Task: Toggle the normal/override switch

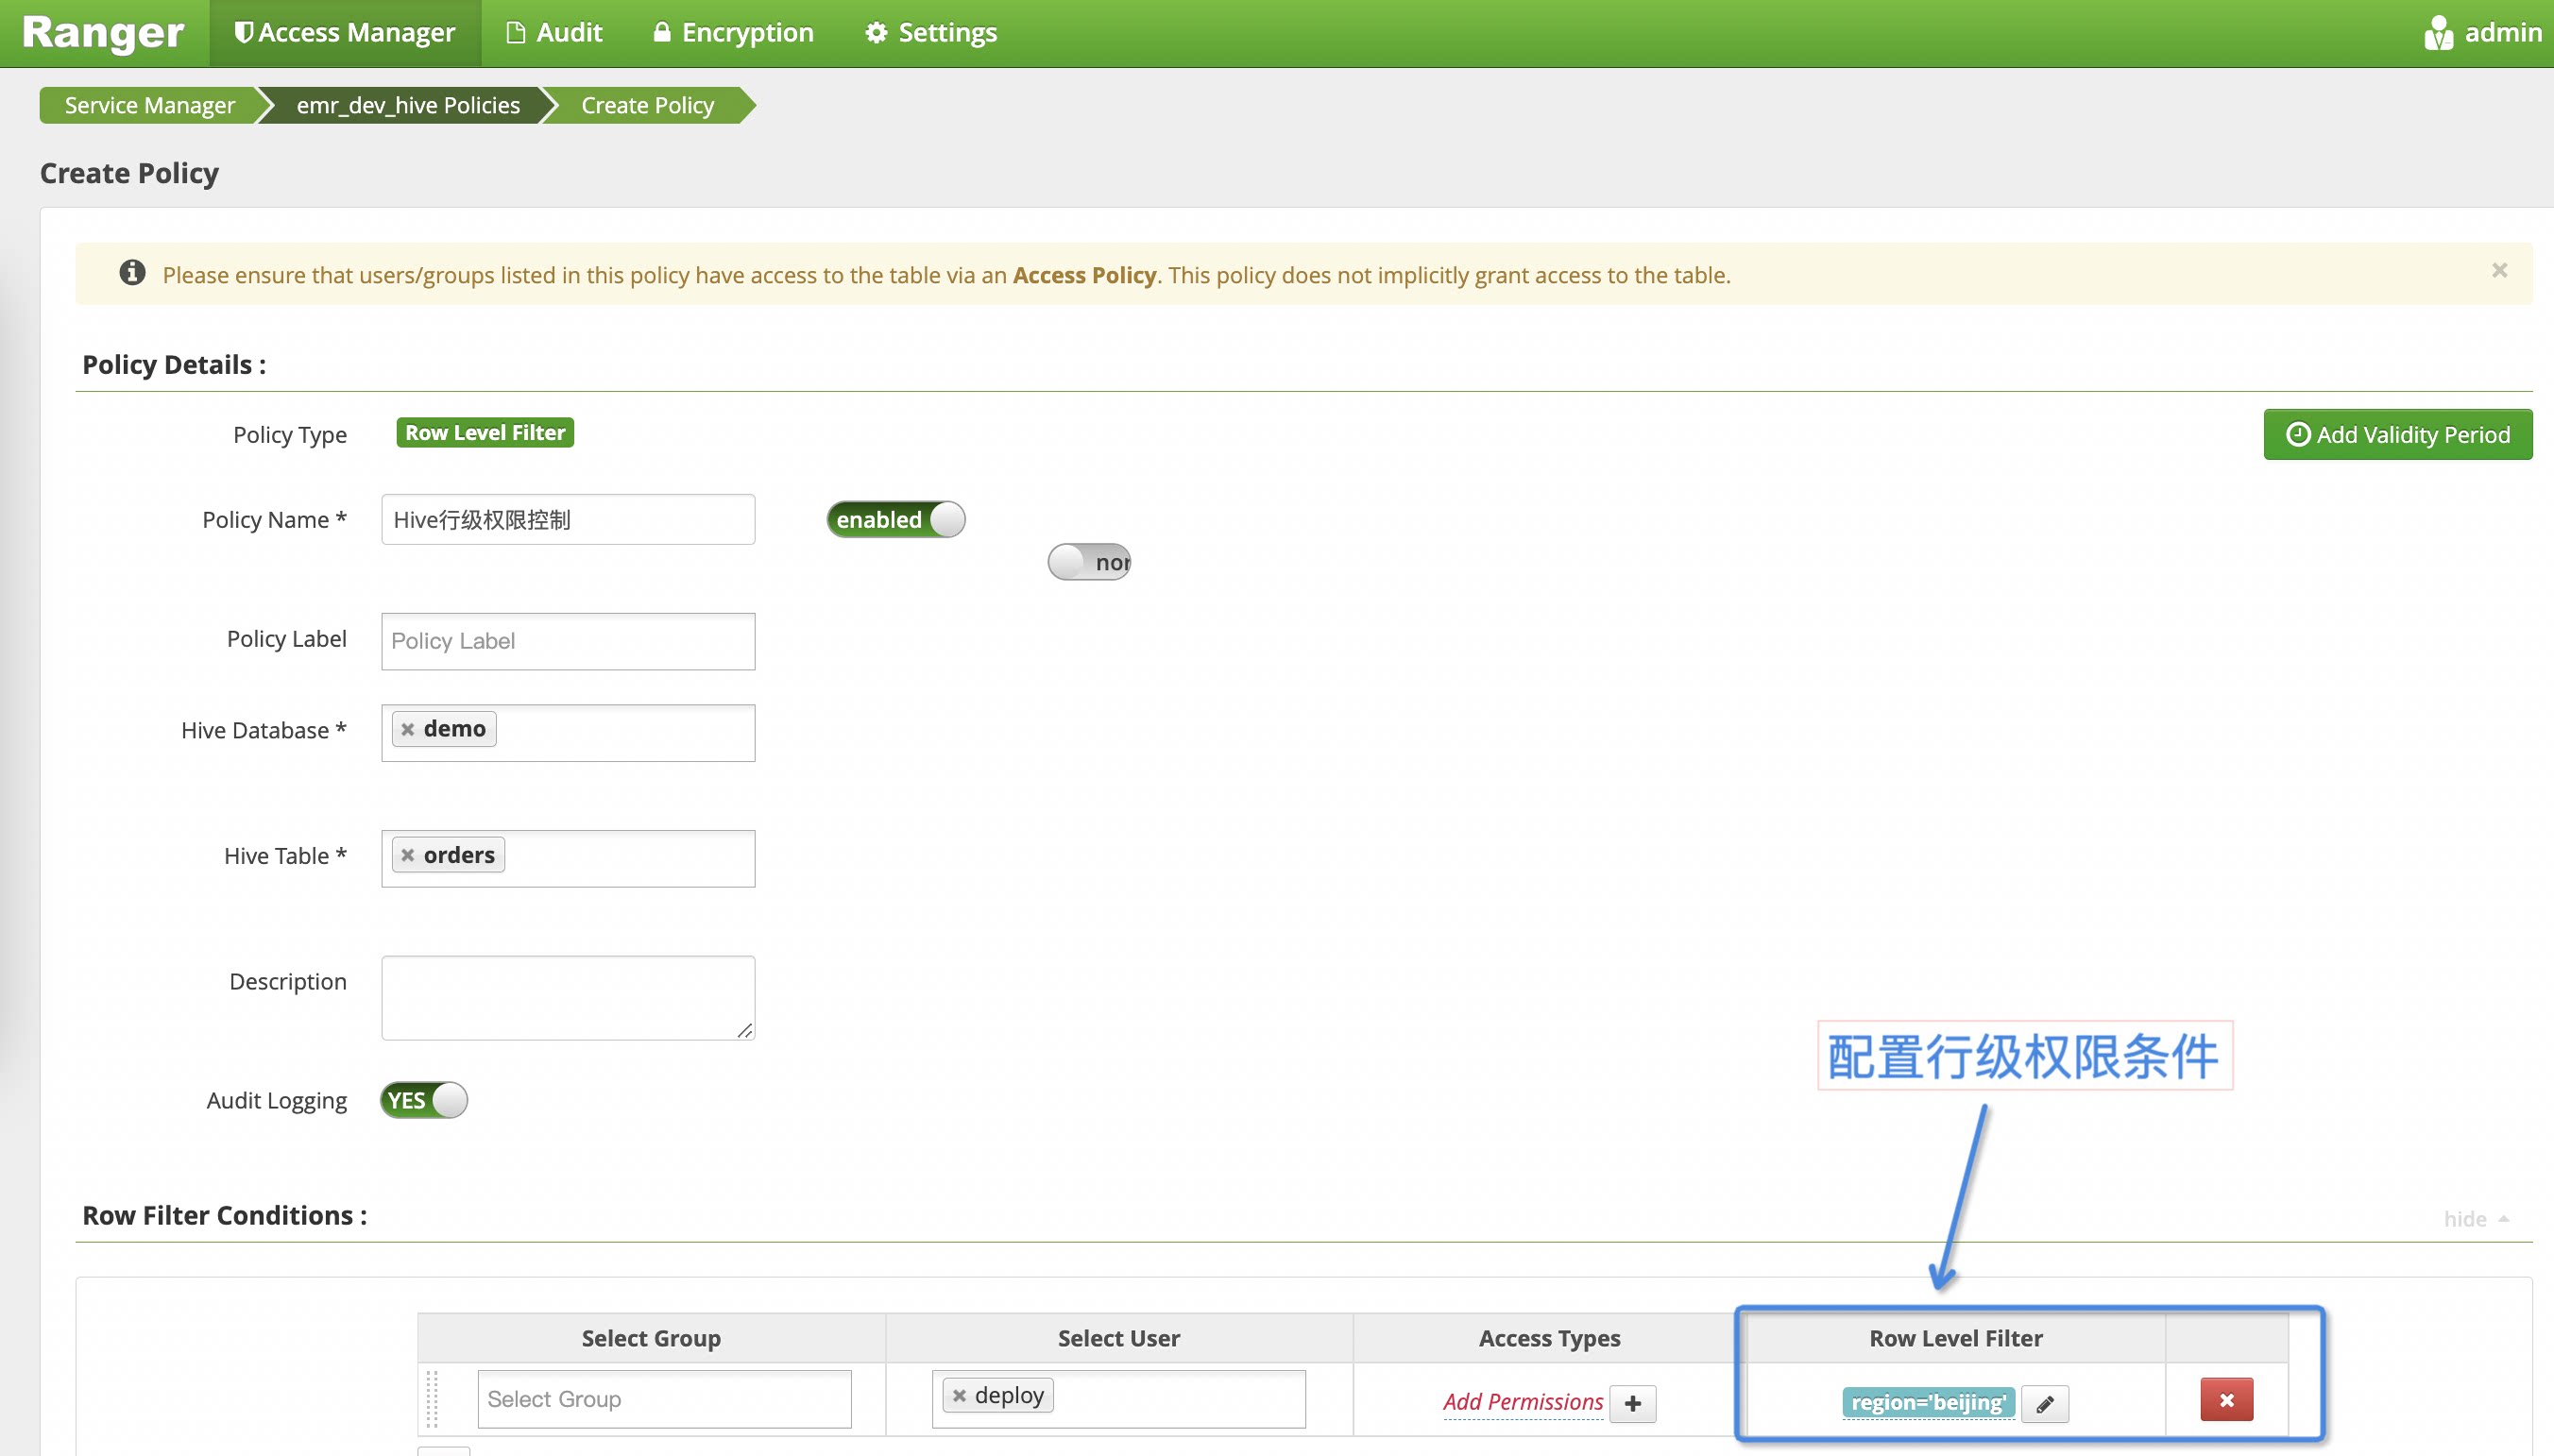Action: (x=1088, y=562)
